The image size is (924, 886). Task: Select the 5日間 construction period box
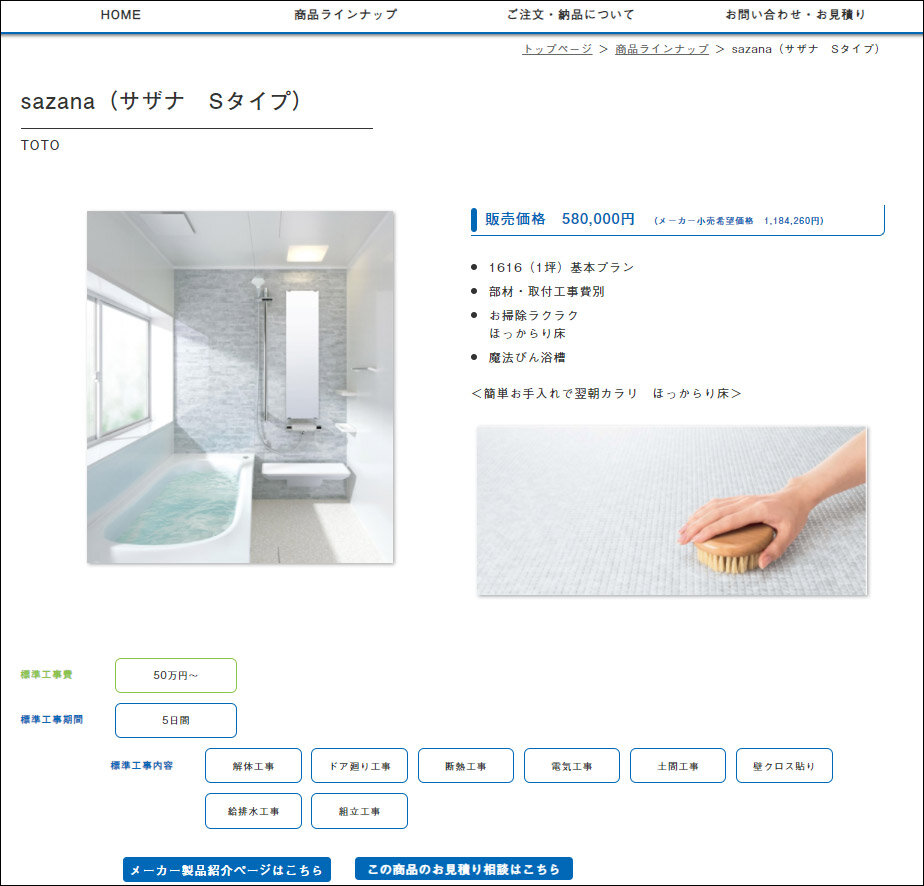coord(176,720)
